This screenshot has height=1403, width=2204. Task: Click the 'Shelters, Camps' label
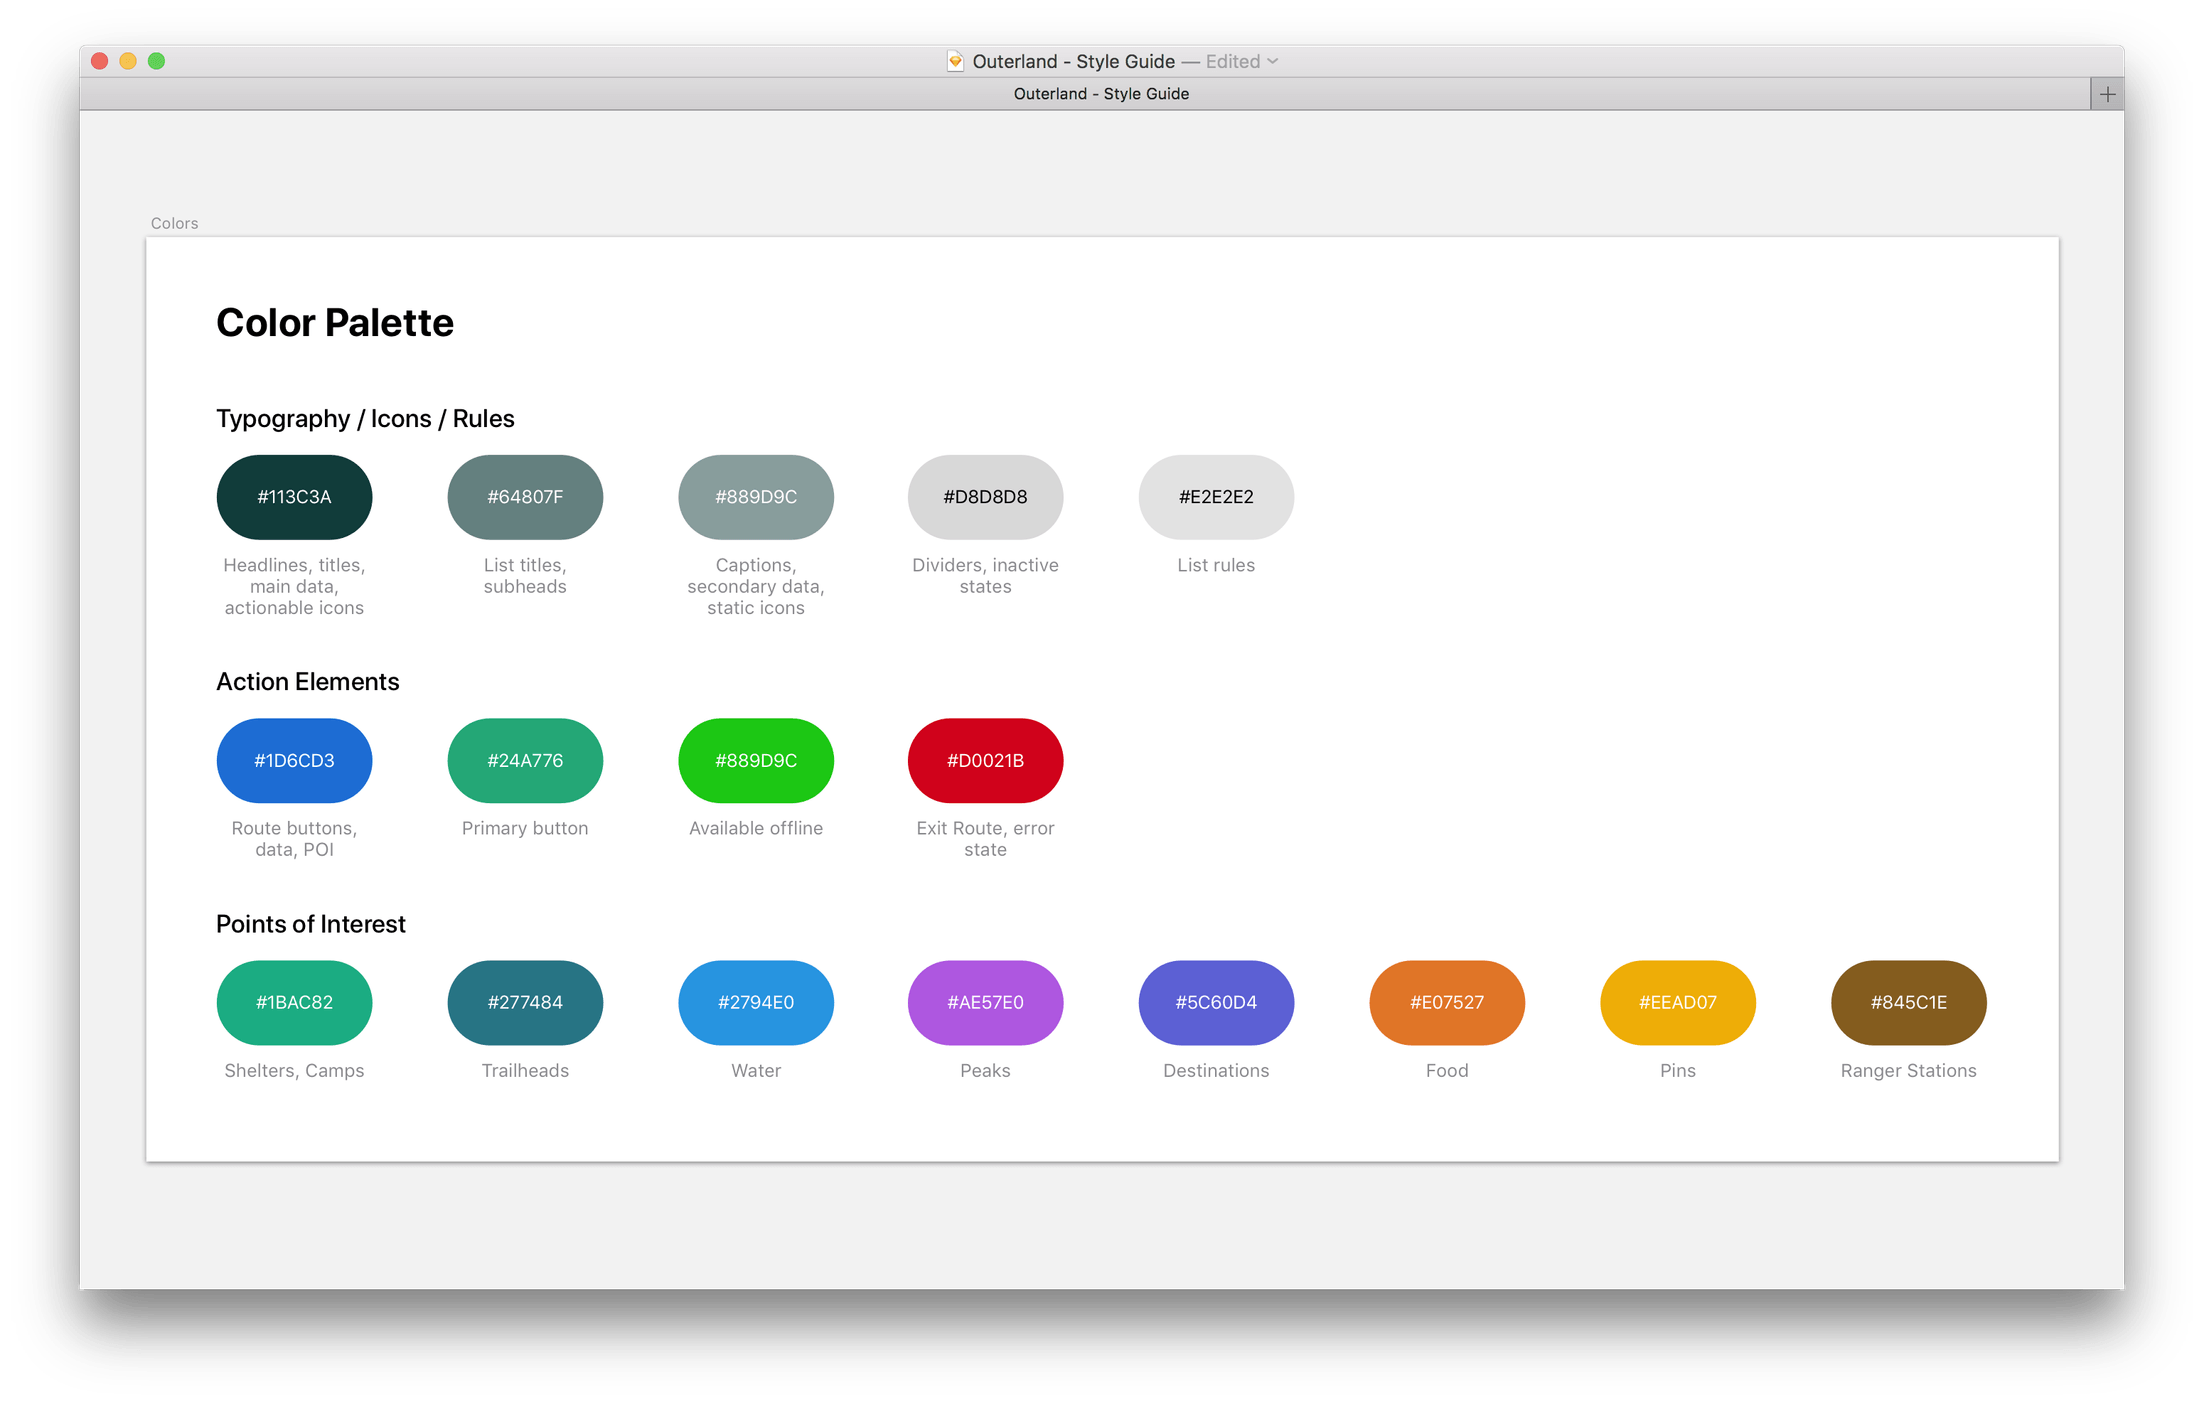point(294,1071)
